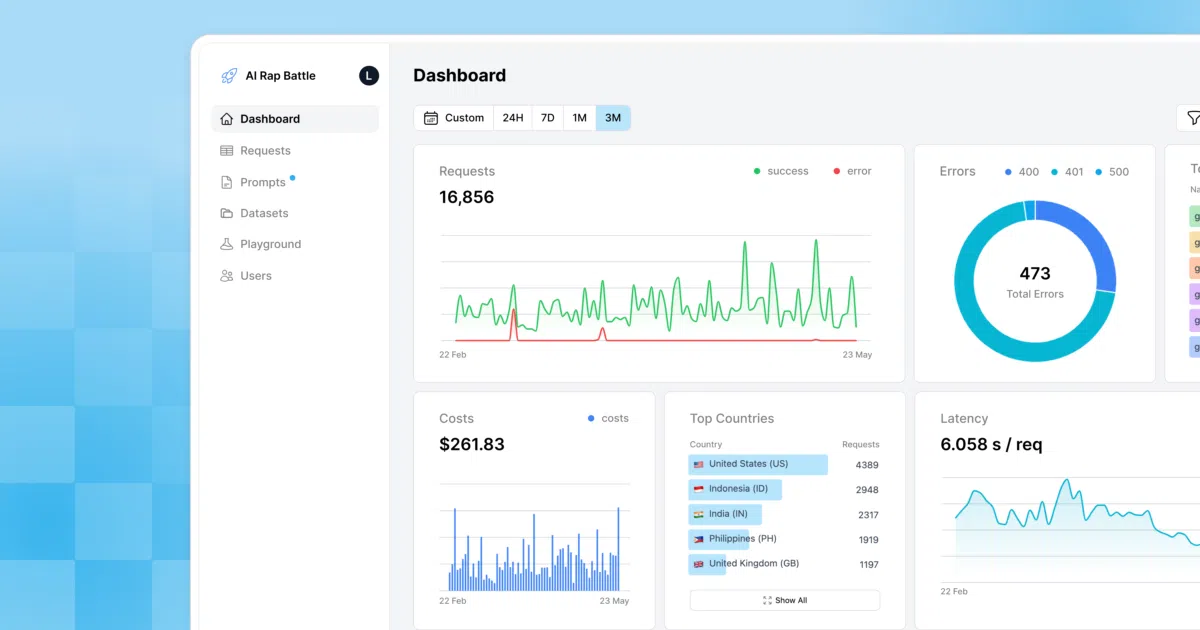Viewport: 1200px width, 630px height.
Task: Click the Dashboard home icon
Action: (x=227, y=119)
